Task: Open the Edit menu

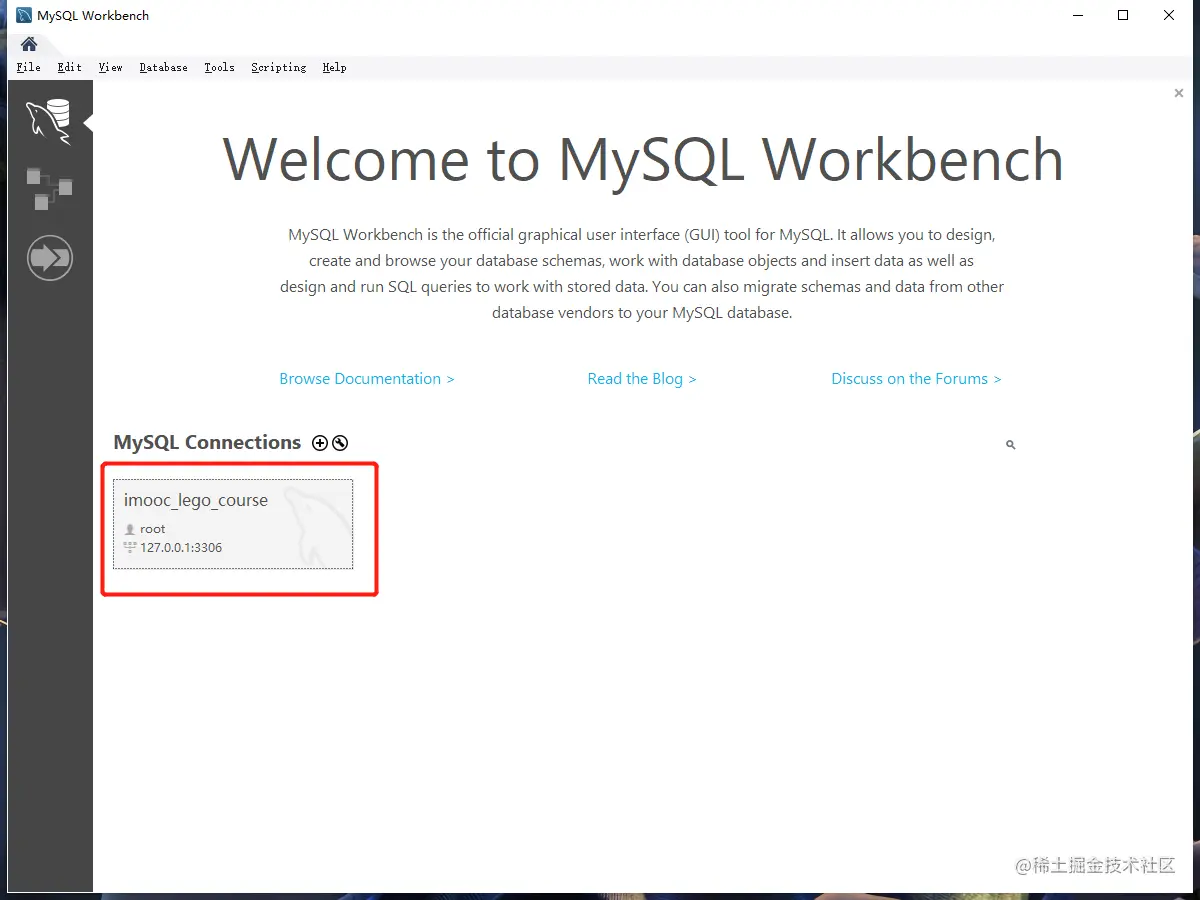Action: [x=70, y=67]
